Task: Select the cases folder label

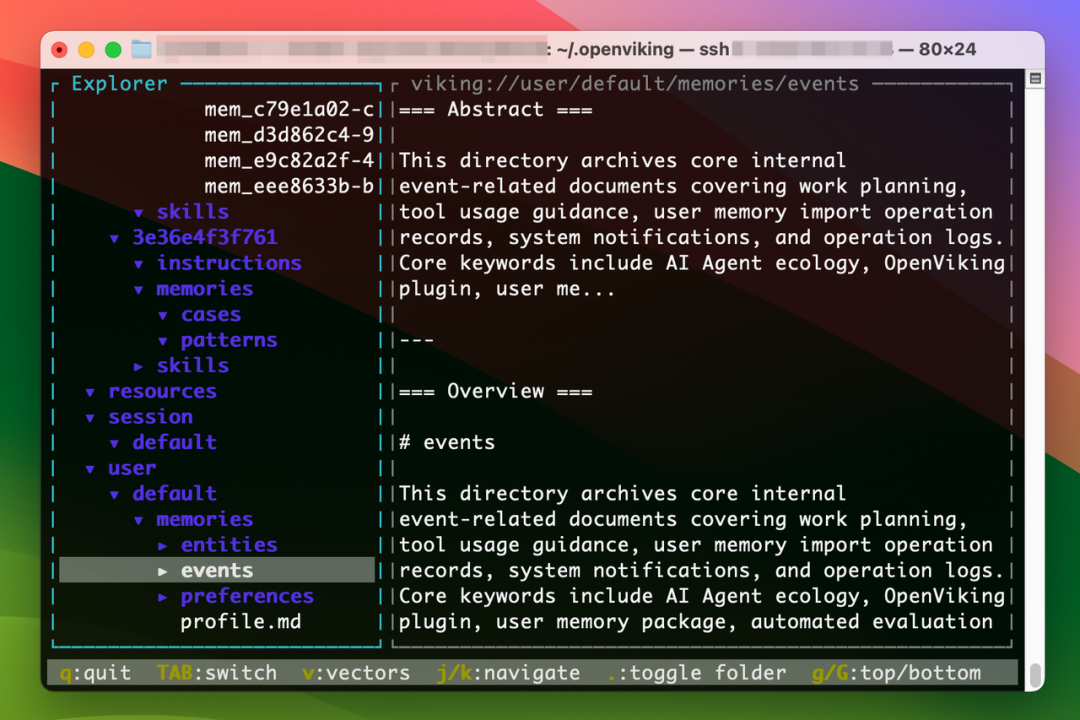Action: (211, 315)
